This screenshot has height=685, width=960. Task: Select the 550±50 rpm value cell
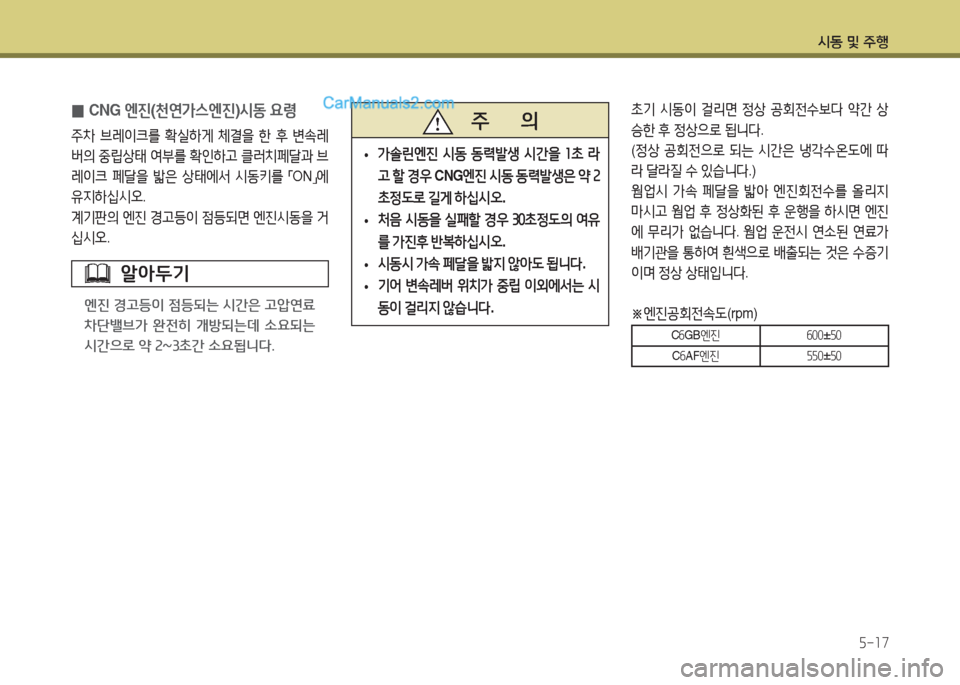pyautogui.click(x=823, y=356)
